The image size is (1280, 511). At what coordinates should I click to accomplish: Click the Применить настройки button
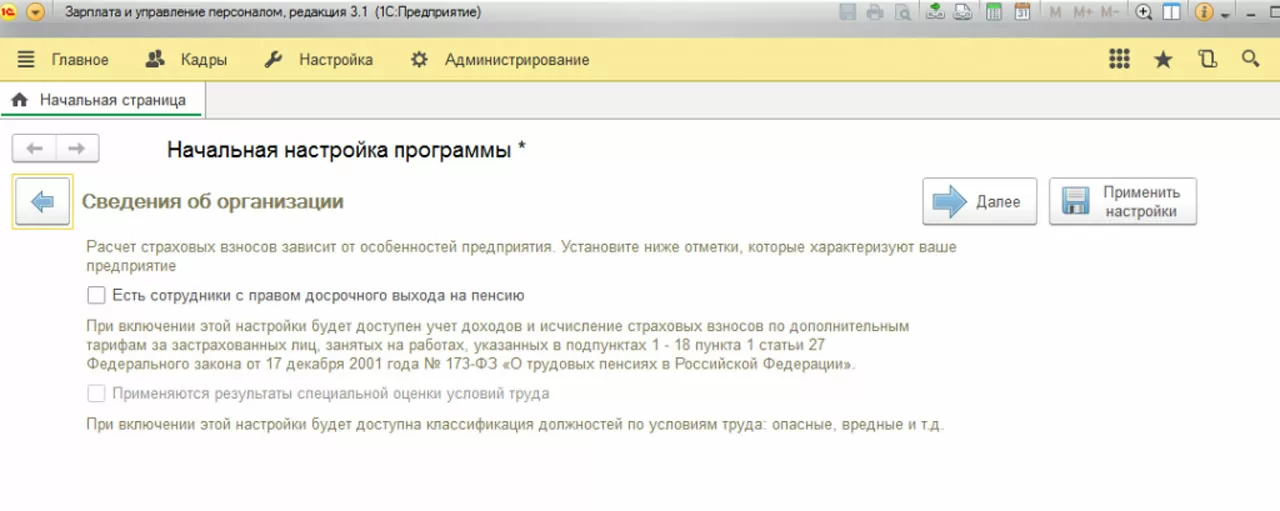coord(1123,201)
